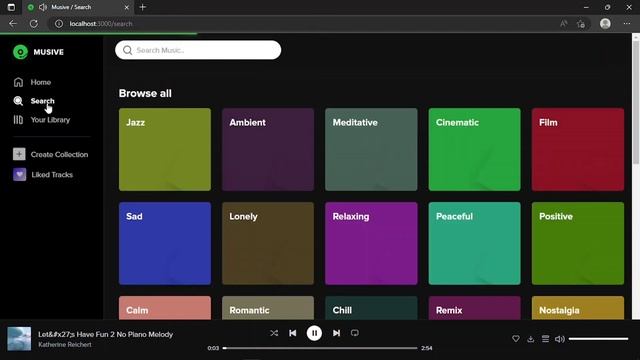640x360 pixels.
Task: Open the Positive genre tile
Action: pos(578,243)
